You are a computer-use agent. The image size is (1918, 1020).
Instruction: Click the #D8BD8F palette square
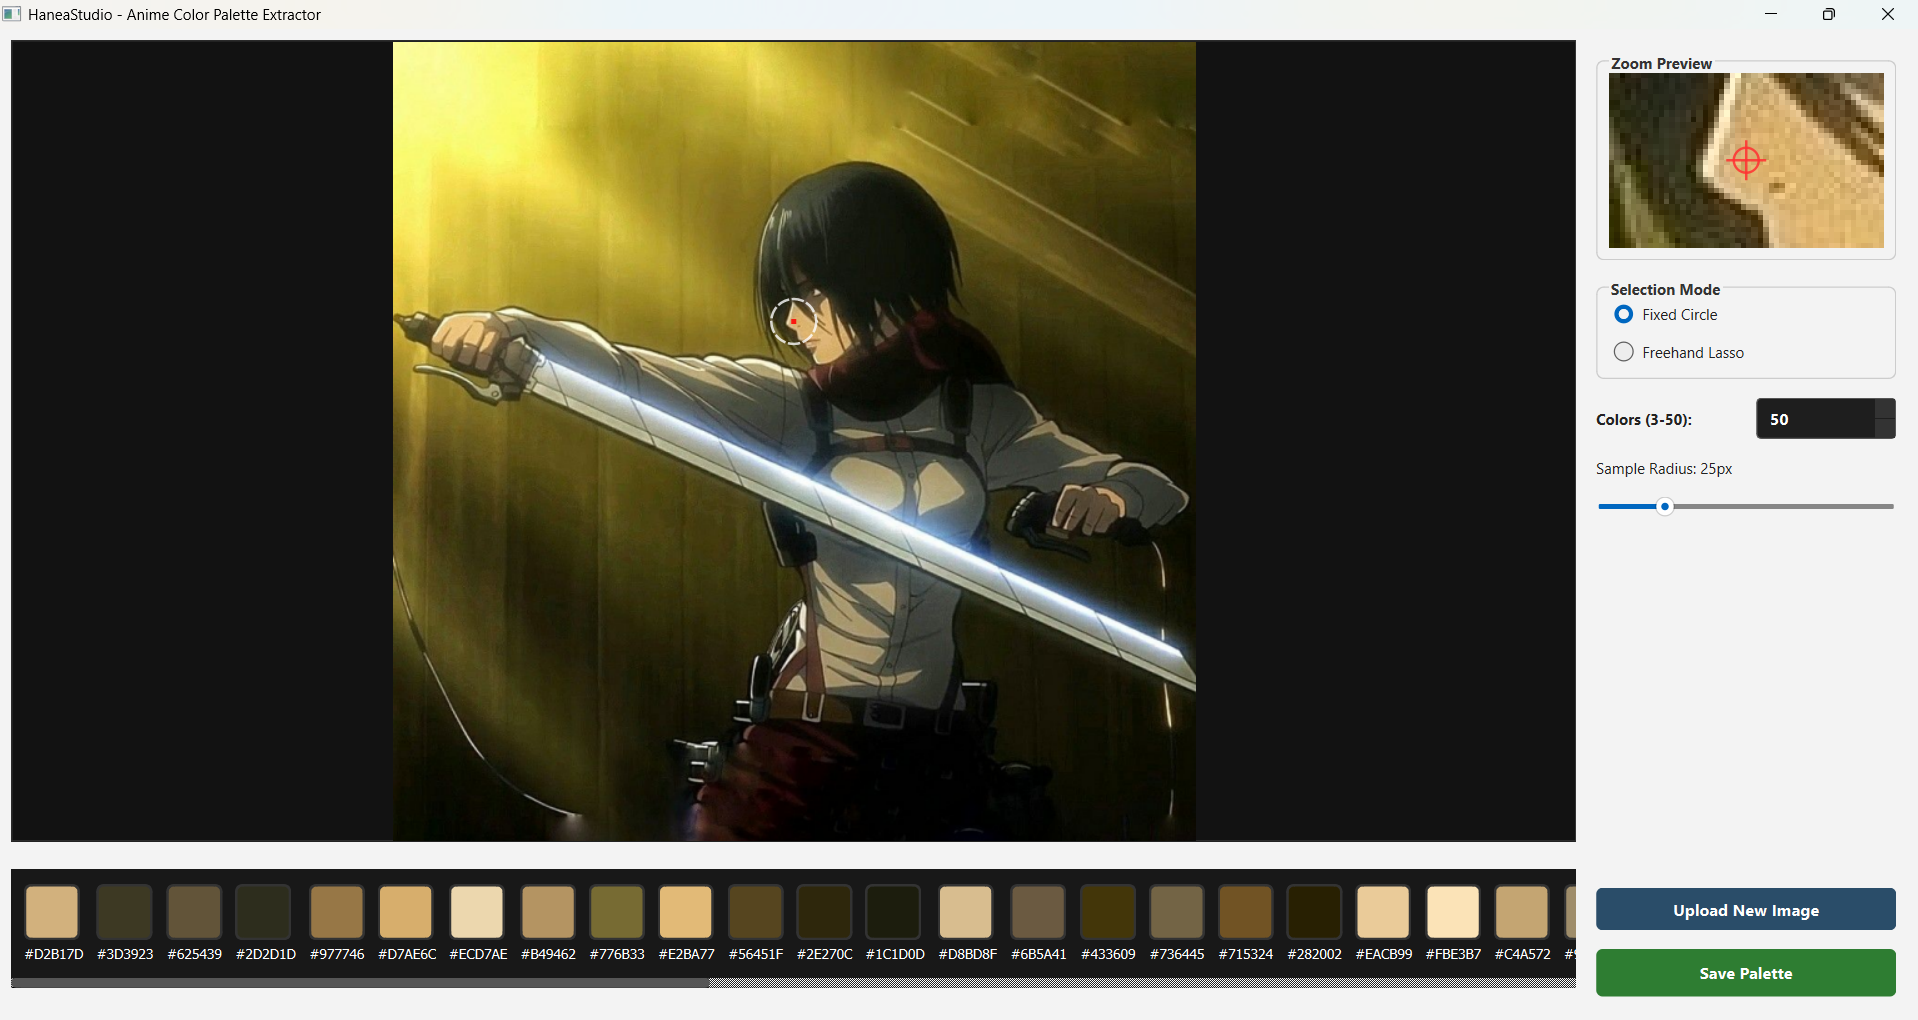(x=966, y=911)
